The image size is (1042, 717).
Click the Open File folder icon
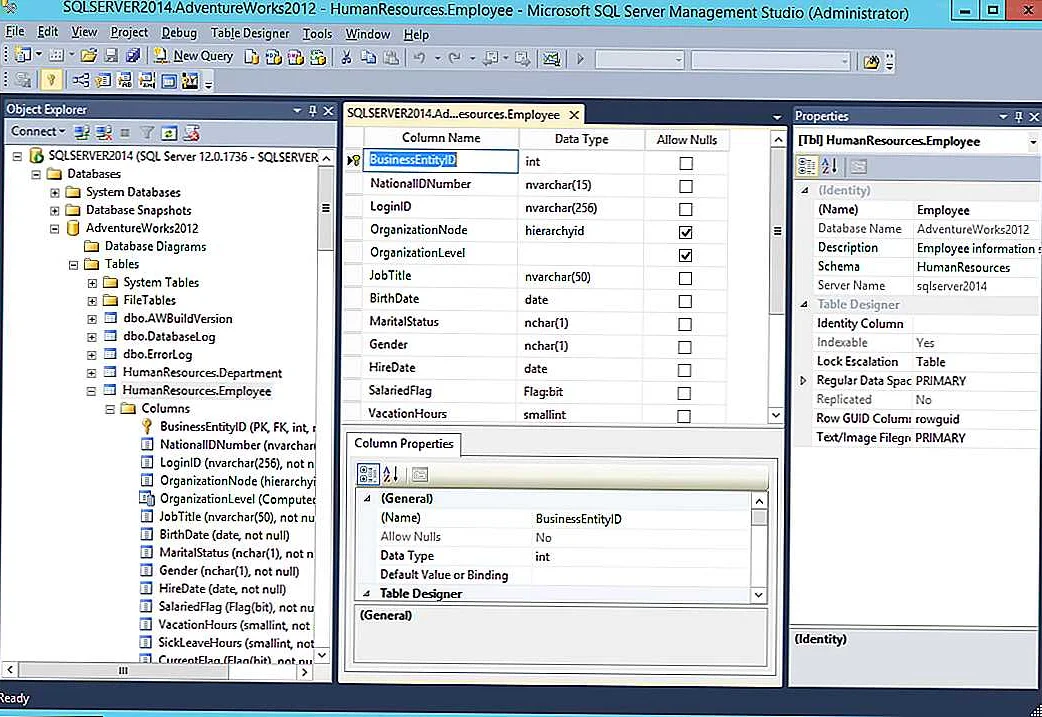point(89,57)
